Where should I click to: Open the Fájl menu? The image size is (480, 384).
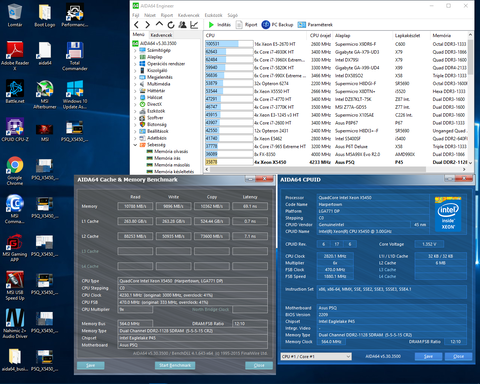[x=136, y=15]
